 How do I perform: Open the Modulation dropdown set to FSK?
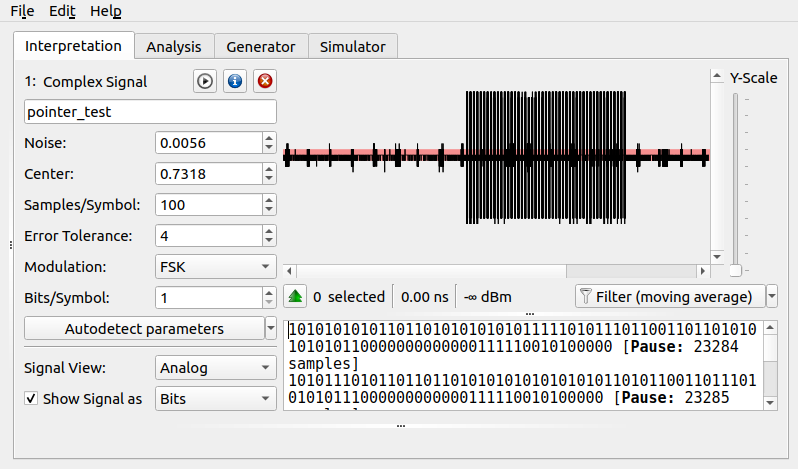216,267
